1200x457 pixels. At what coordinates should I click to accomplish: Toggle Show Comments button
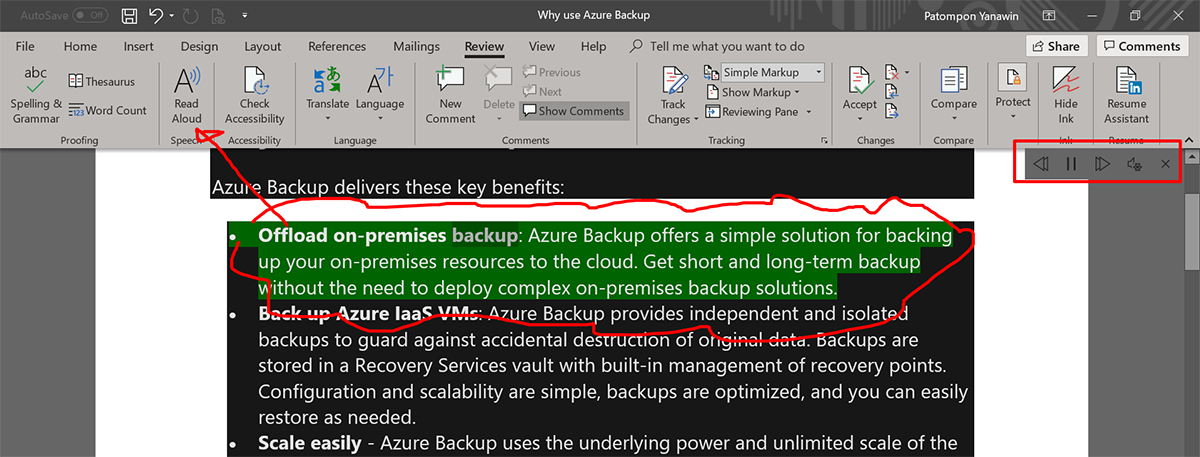click(x=573, y=111)
